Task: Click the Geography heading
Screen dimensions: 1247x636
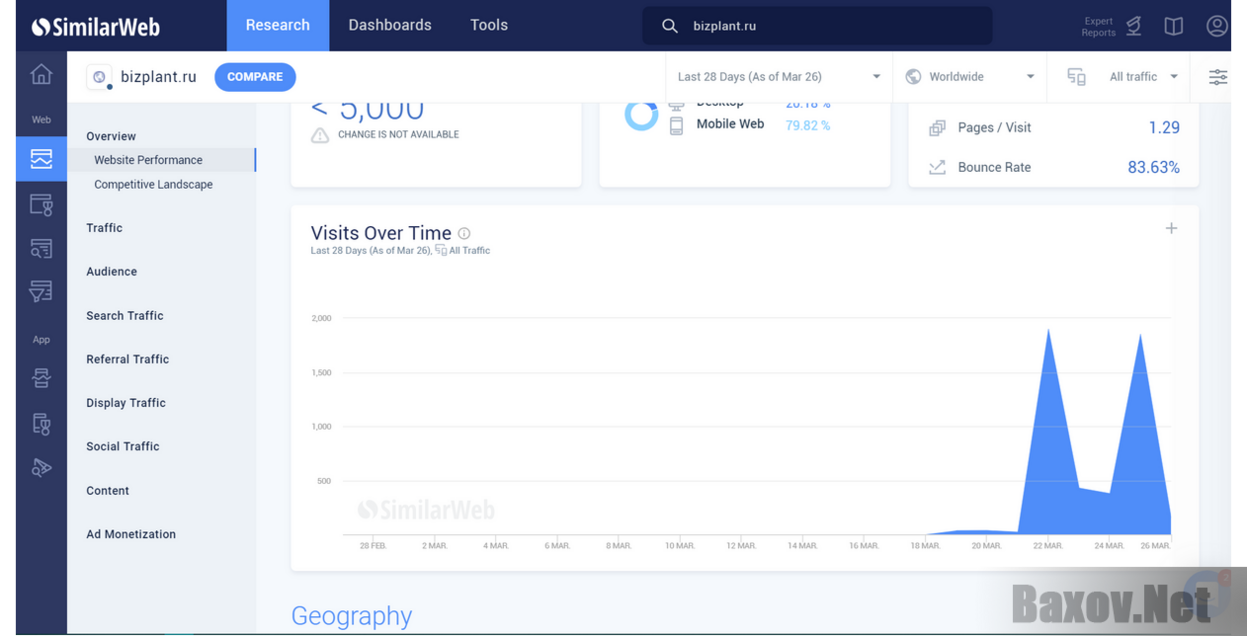Action: pos(351,616)
